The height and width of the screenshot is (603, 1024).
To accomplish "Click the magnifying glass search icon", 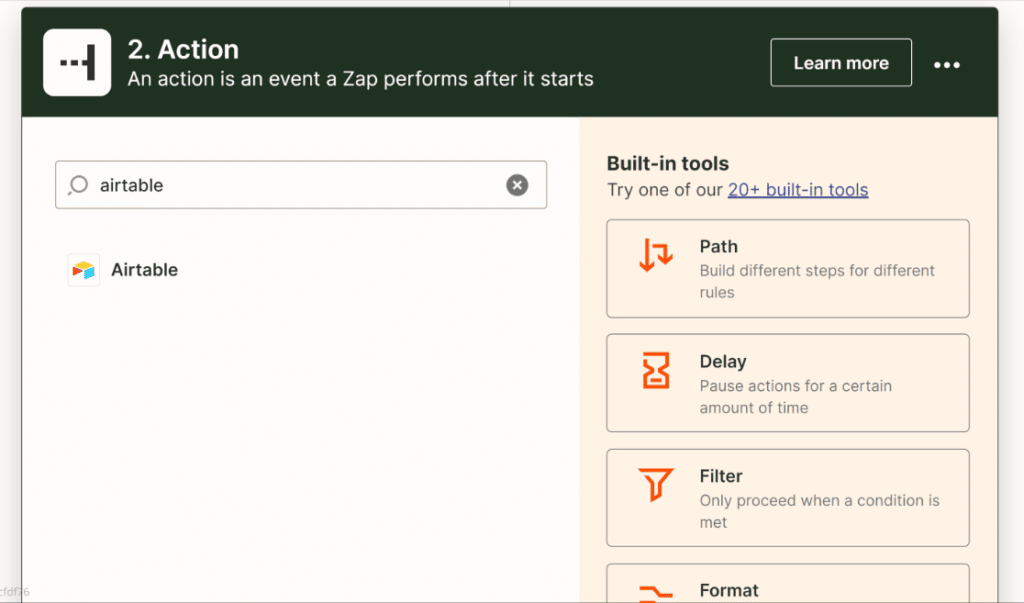I will pyautogui.click(x=78, y=185).
